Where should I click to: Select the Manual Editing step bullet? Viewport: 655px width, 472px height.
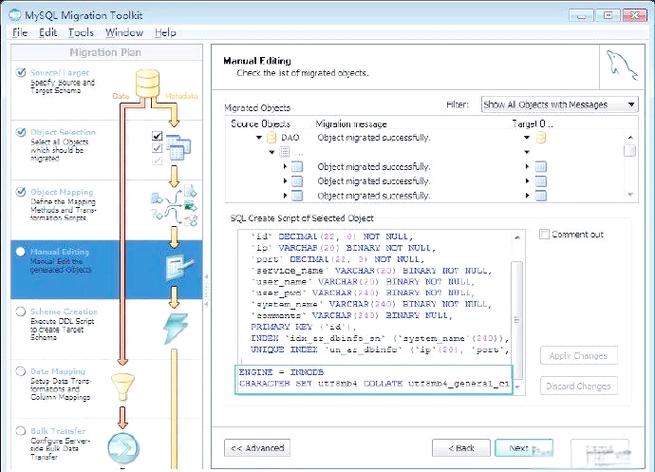20,251
